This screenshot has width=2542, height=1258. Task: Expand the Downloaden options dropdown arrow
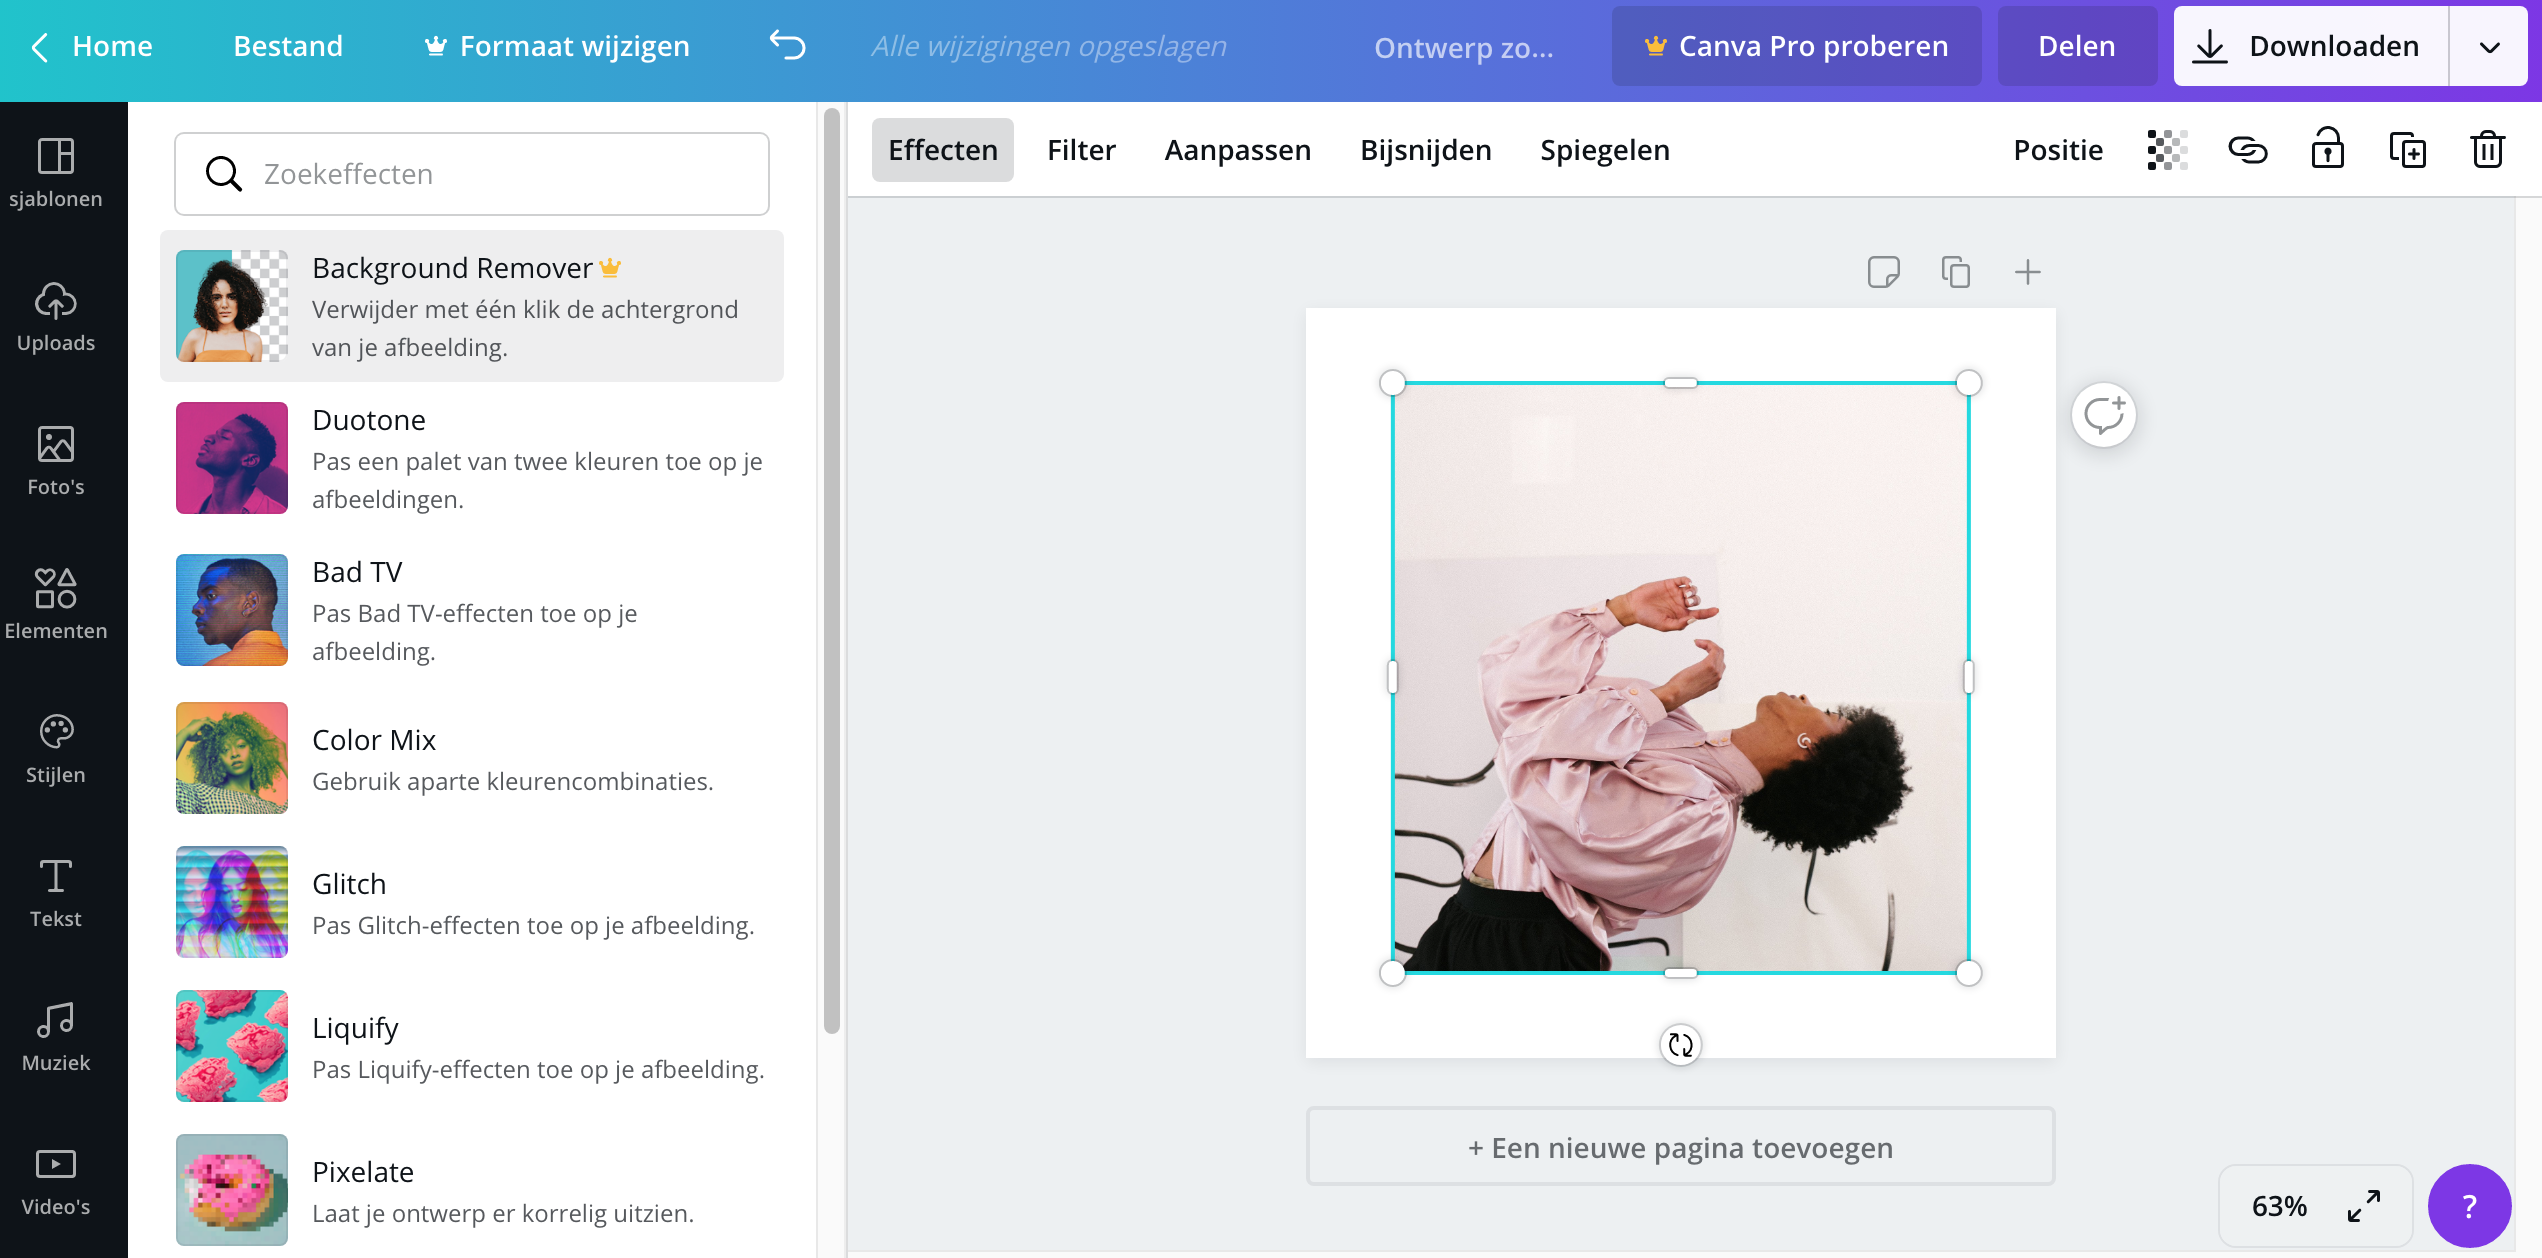pos(2489,46)
